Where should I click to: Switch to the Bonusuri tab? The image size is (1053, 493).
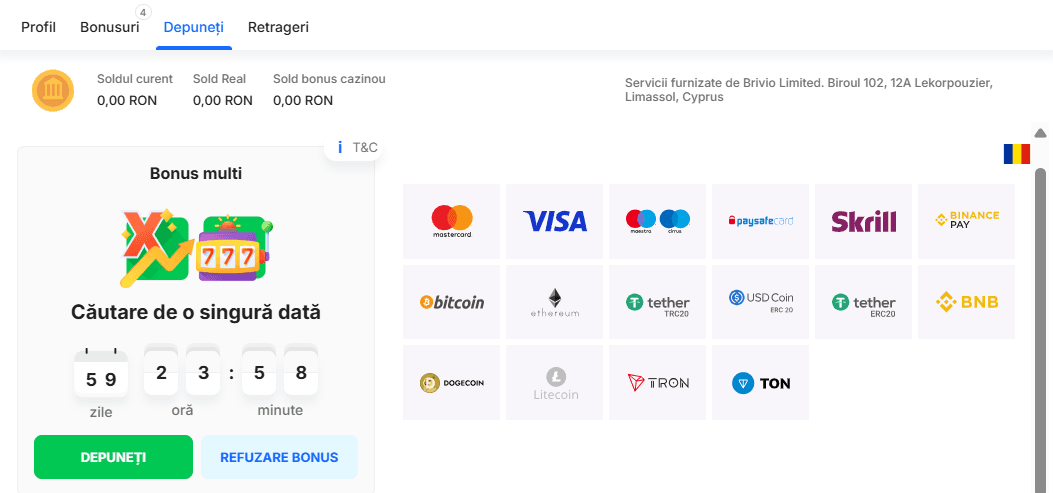(110, 27)
